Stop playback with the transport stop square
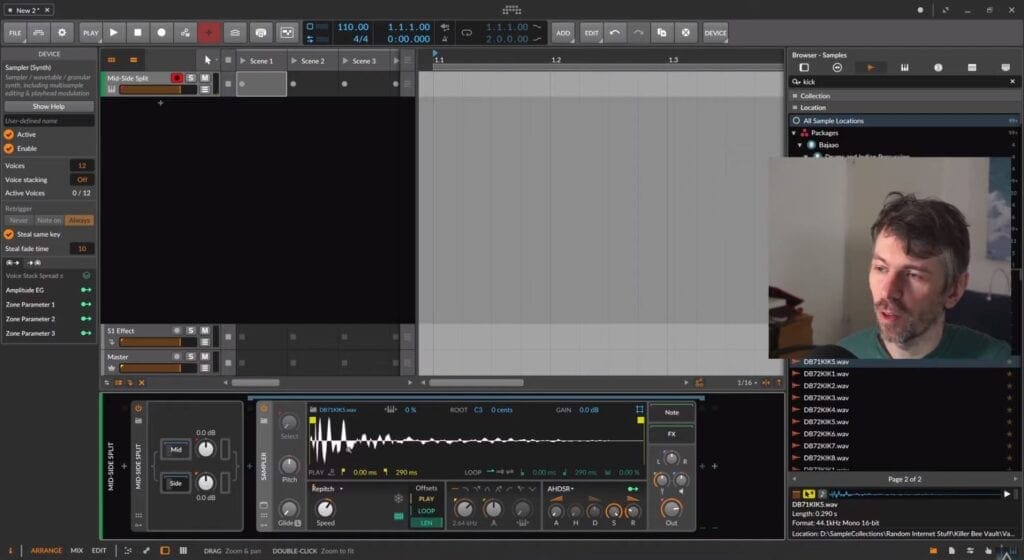 [x=137, y=33]
